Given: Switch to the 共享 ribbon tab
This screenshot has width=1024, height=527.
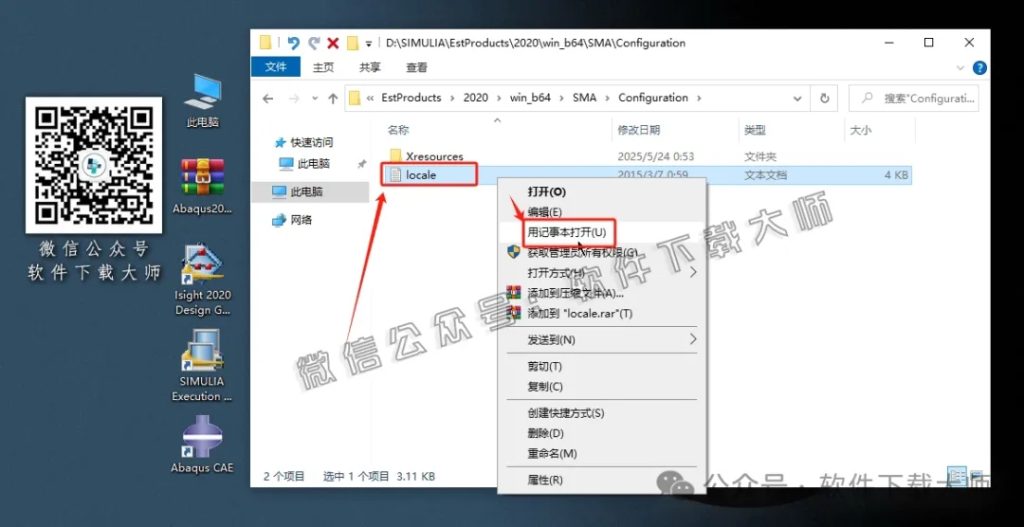Looking at the screenshot, I should click(370, 67).
